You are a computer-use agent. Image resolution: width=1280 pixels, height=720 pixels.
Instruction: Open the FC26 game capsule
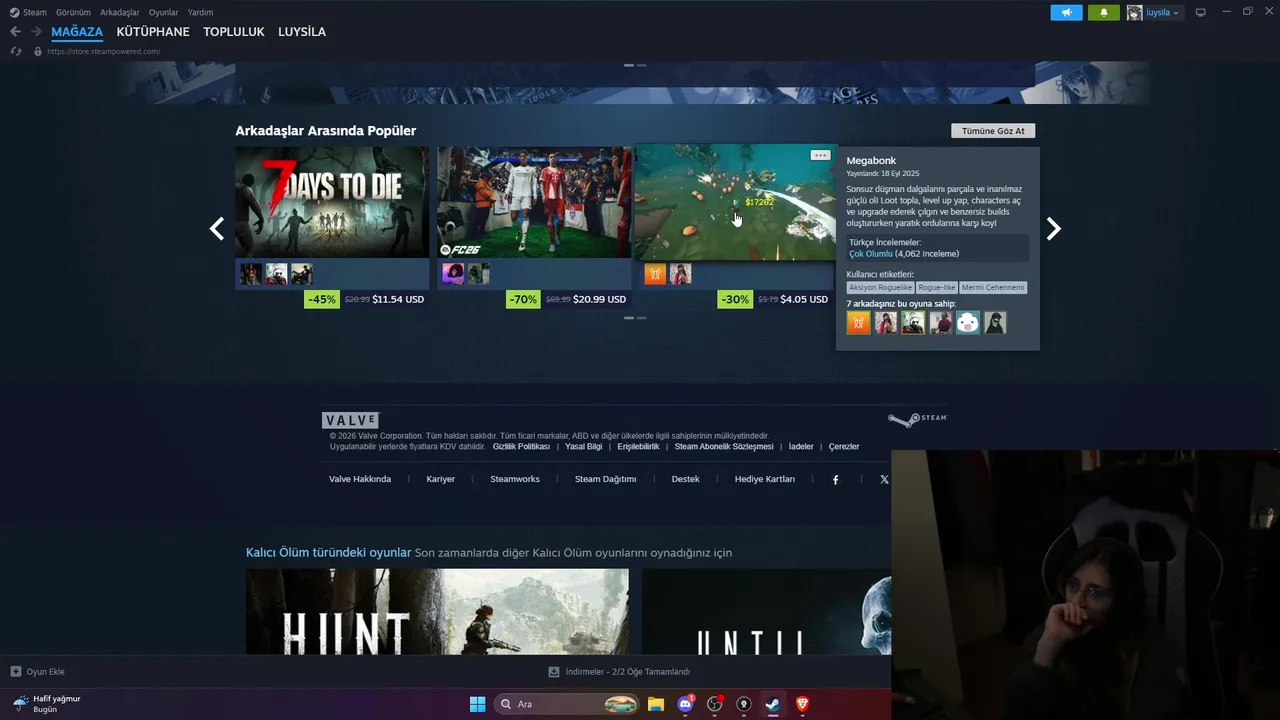[534, 202]
